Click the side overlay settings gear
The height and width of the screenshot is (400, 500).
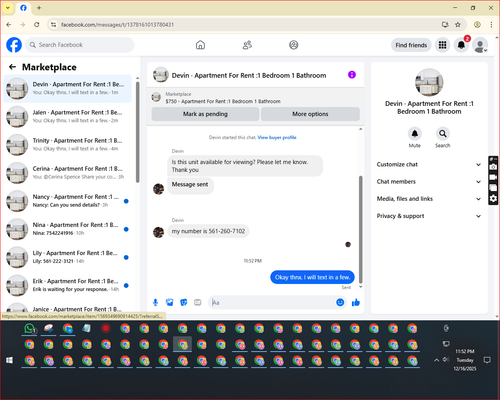coord(493,199)
